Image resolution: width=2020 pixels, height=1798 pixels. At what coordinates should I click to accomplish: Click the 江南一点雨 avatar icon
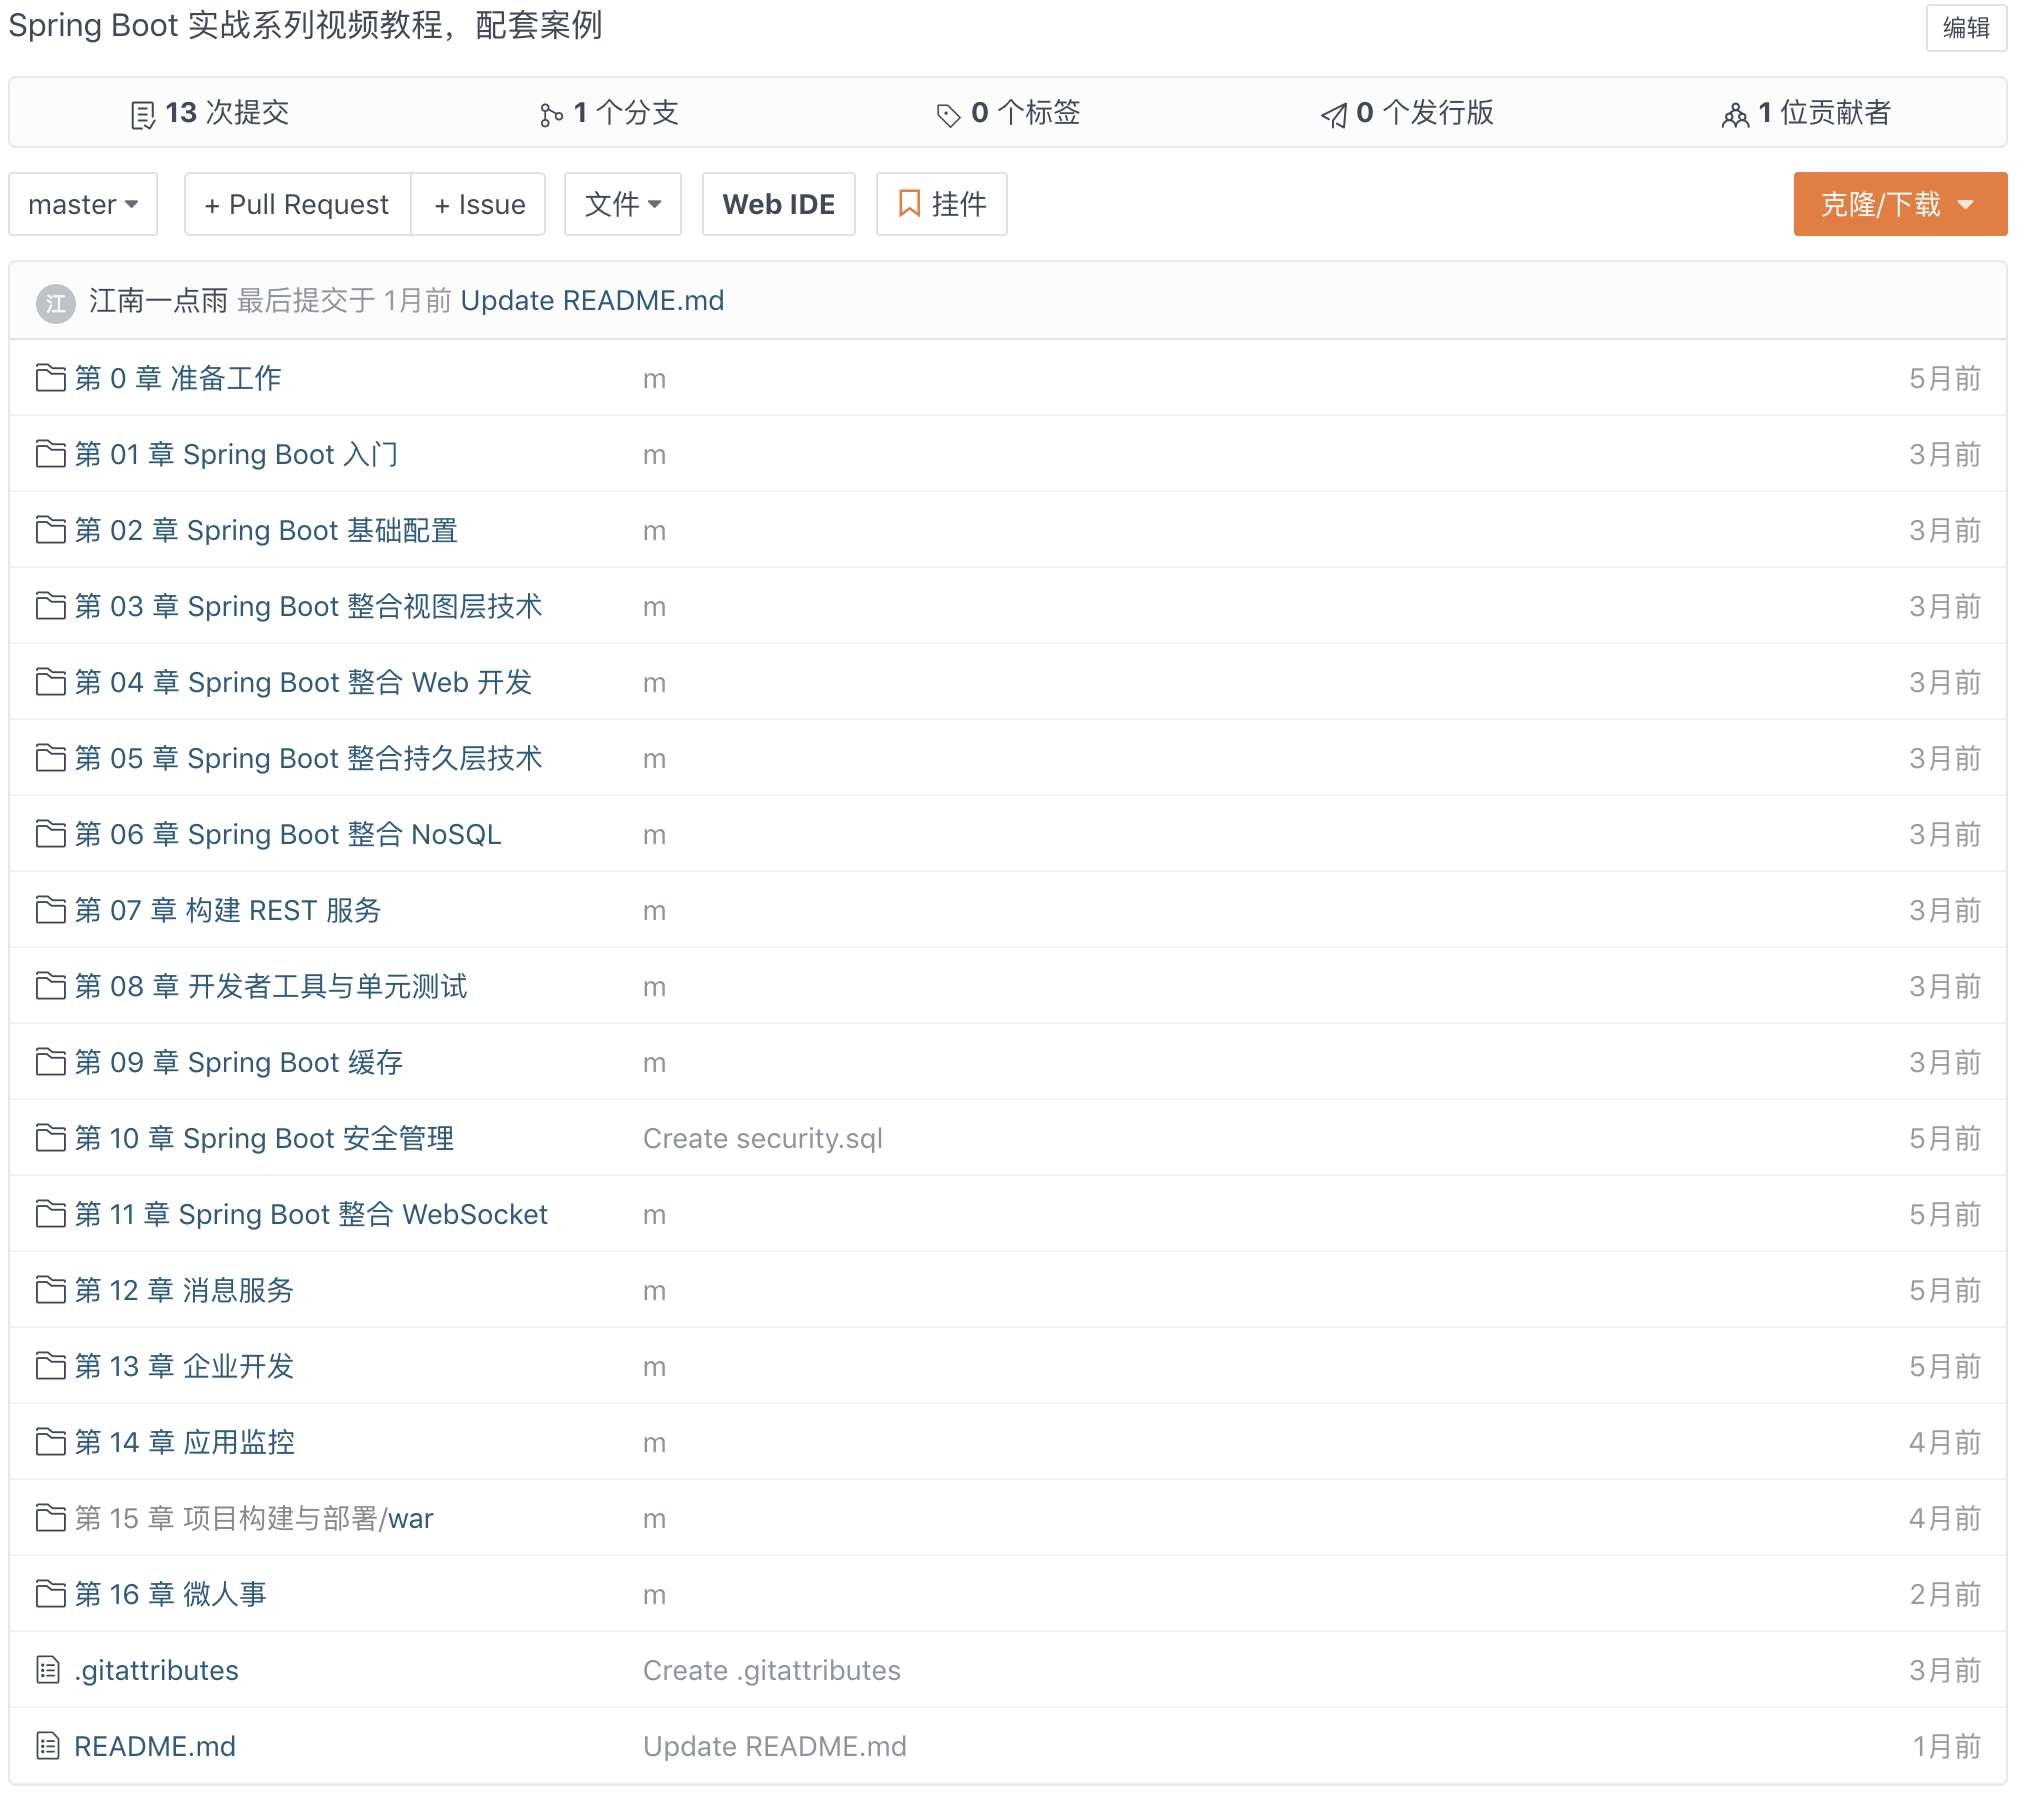click(56, 303)
